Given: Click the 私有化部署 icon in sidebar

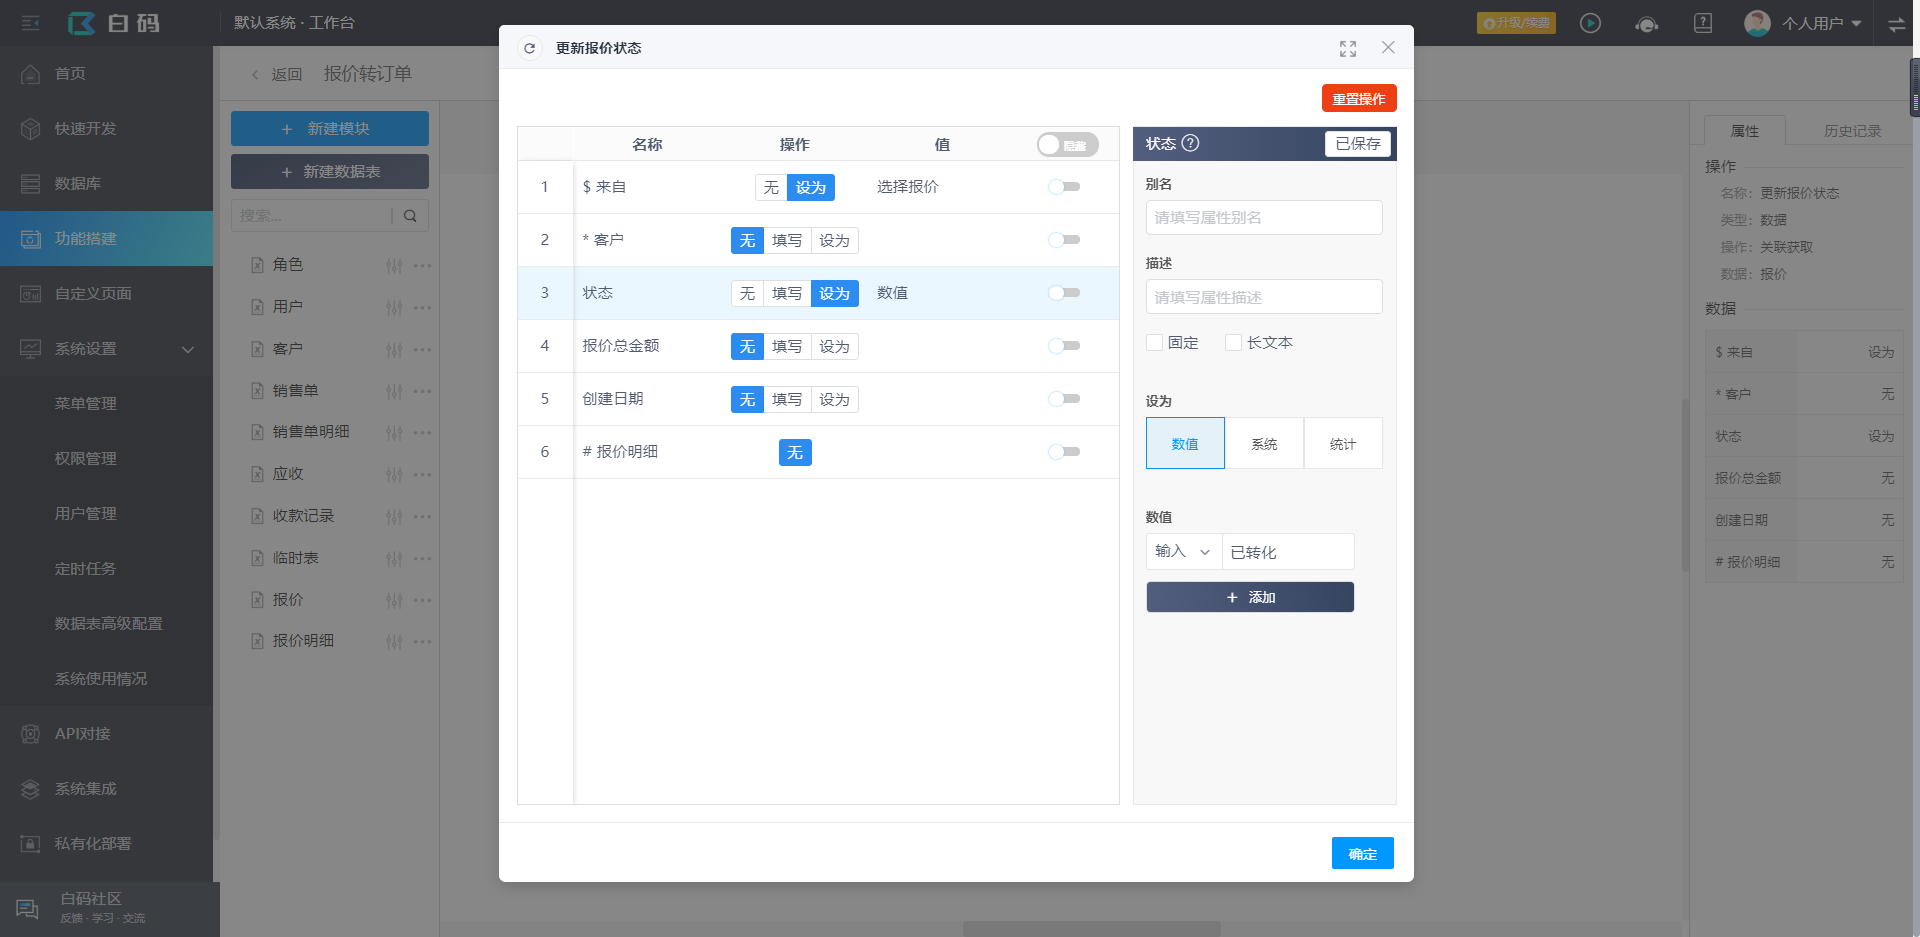Looking at the screenshot, I should (31, 843).
